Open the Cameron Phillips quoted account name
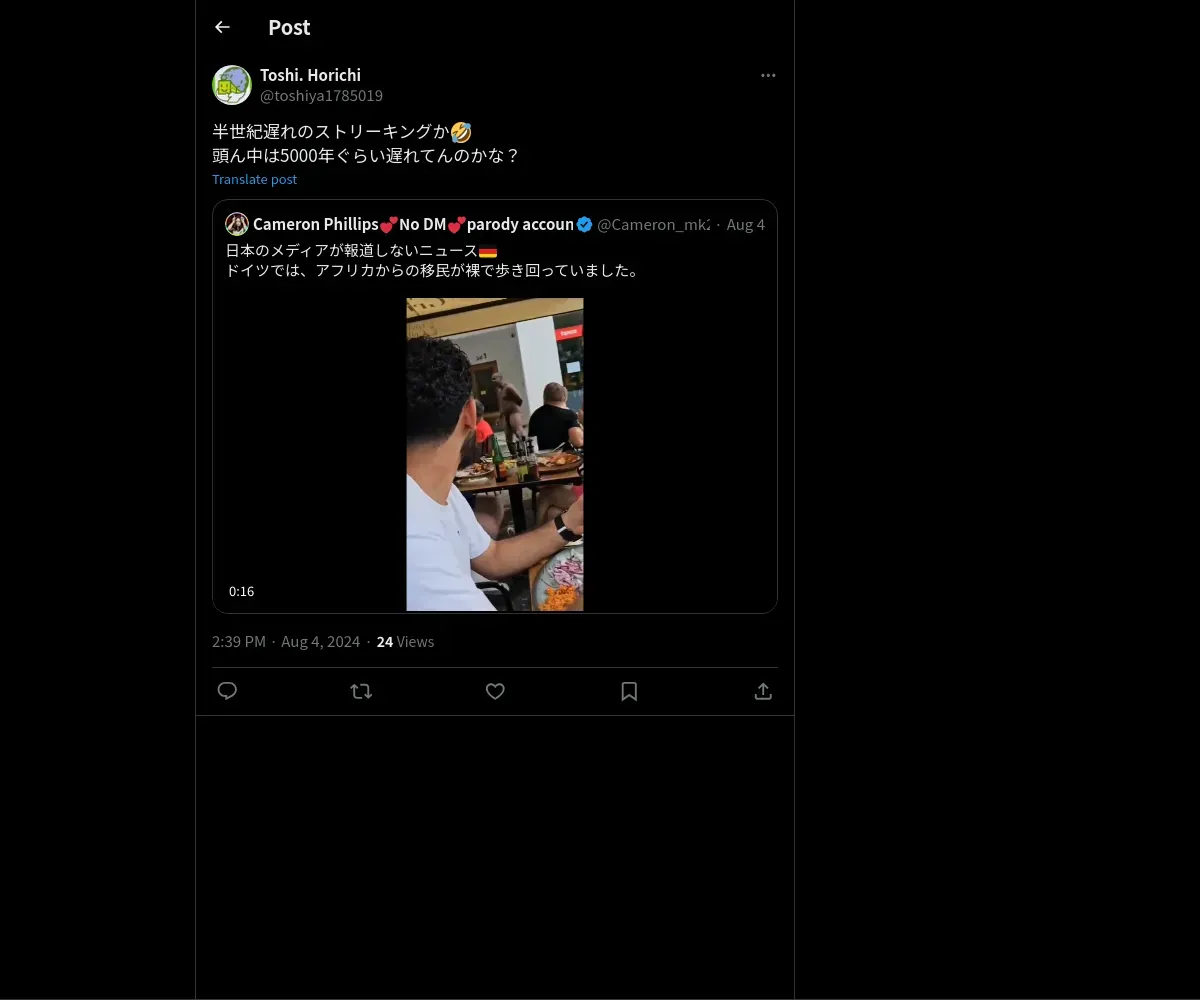 tap(413, 224)
